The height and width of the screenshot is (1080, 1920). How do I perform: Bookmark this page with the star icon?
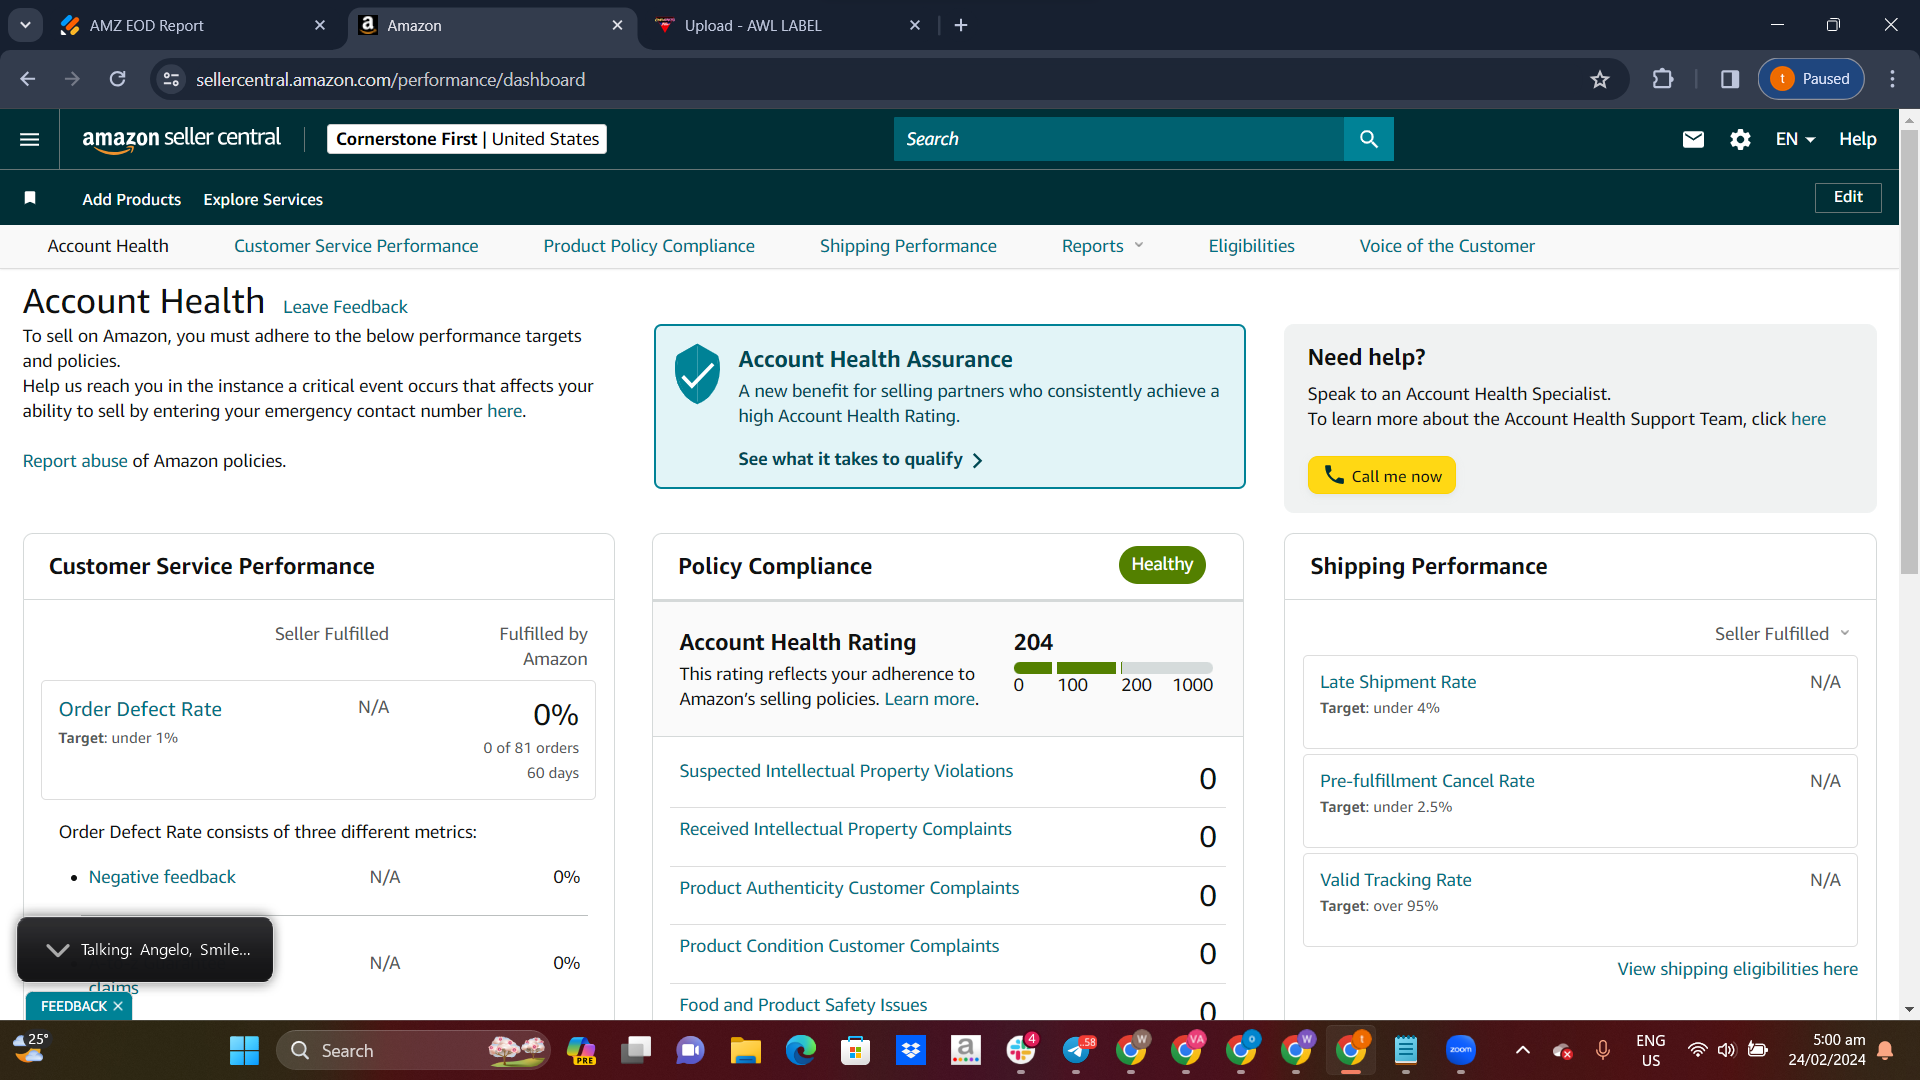[1600, 79]
